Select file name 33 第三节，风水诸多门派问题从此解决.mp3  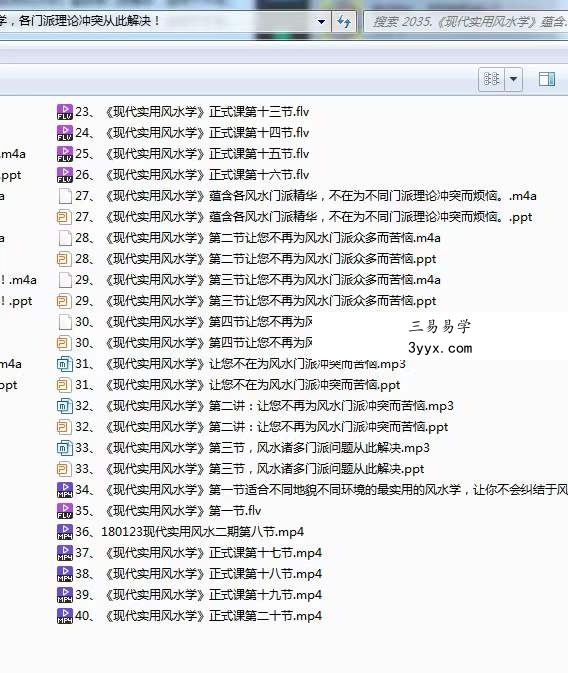[252, 448]
